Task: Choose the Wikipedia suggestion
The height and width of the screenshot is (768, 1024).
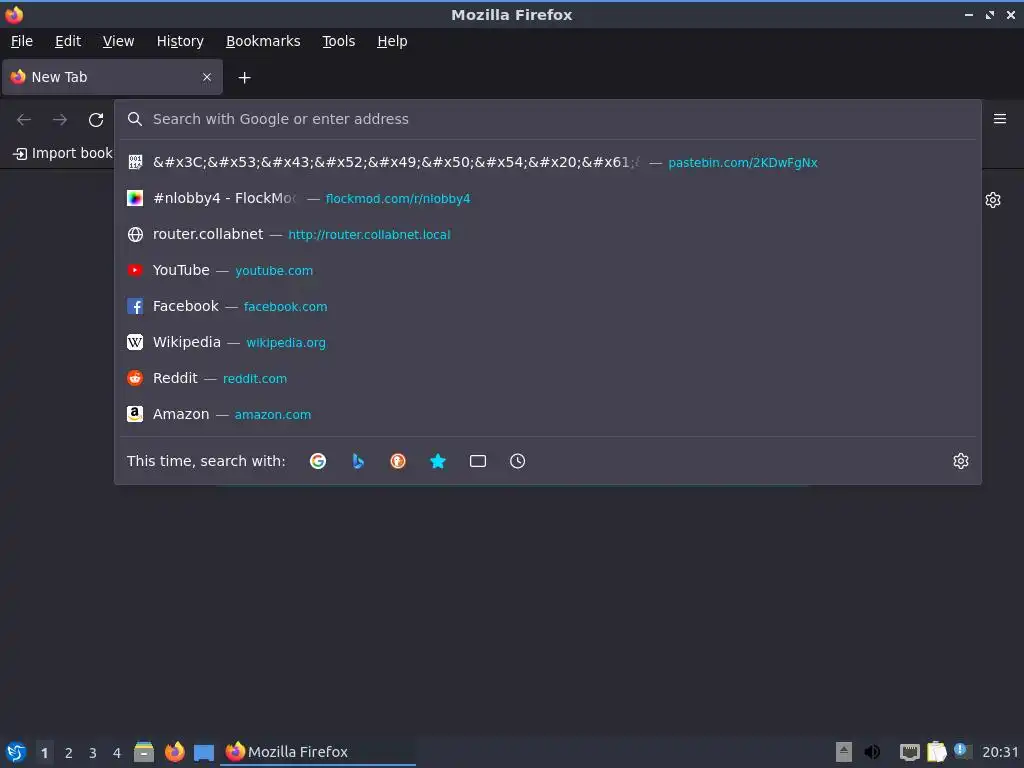Action: 549,342
